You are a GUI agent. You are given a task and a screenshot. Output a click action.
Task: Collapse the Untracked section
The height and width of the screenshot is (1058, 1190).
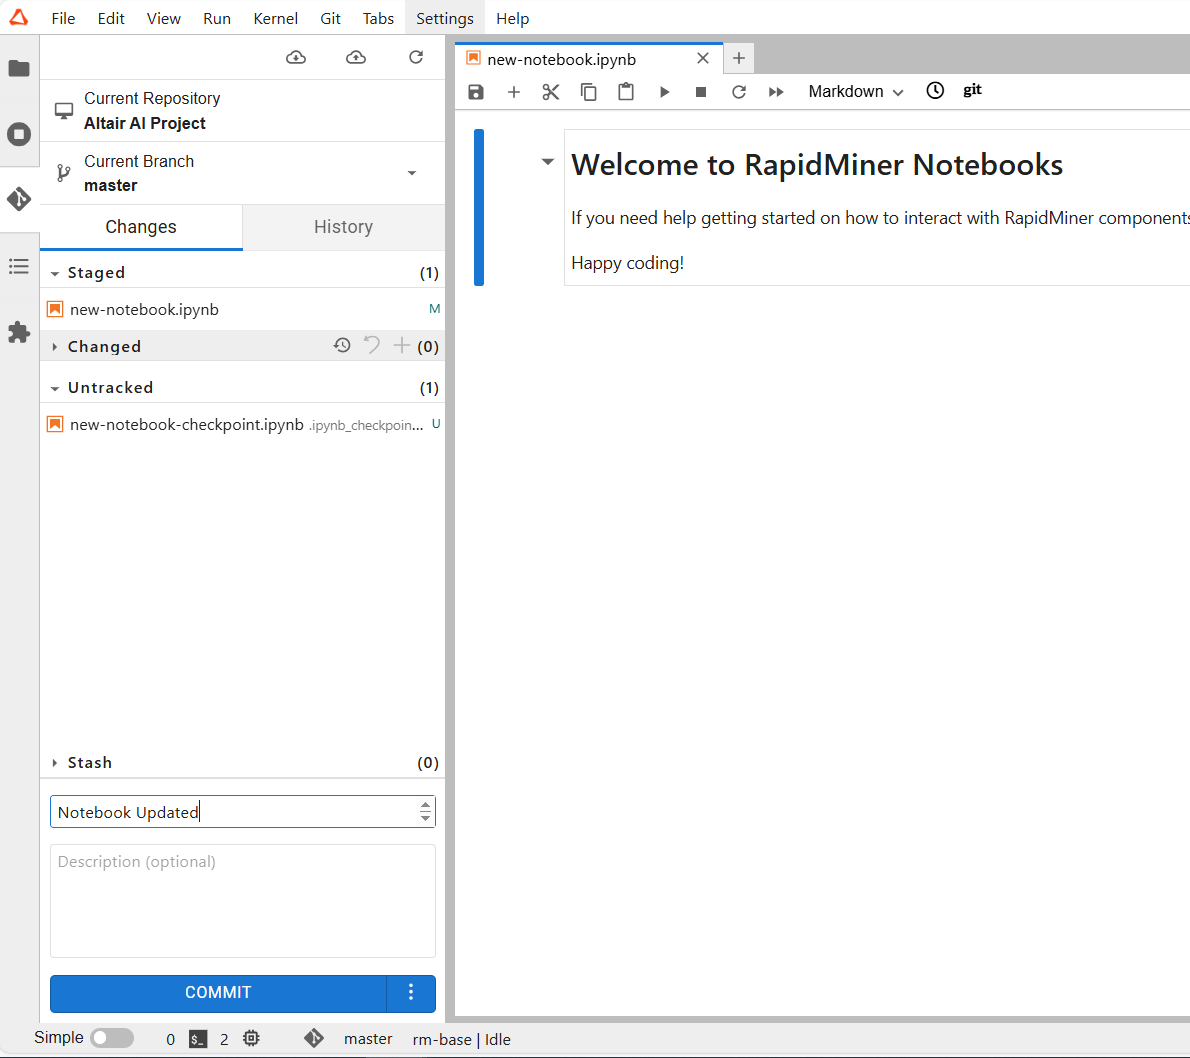(x=55, y=389)
